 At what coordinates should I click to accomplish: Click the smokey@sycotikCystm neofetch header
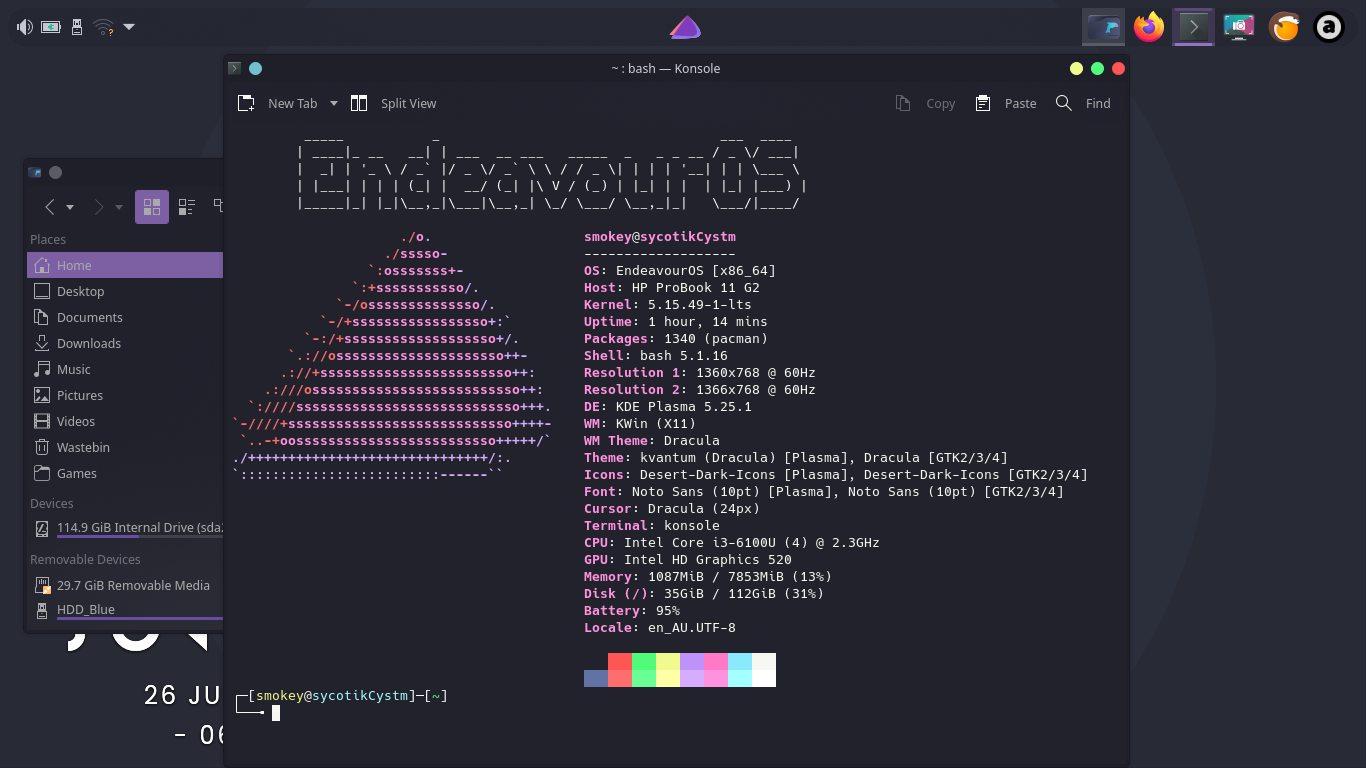pos(660,237)
